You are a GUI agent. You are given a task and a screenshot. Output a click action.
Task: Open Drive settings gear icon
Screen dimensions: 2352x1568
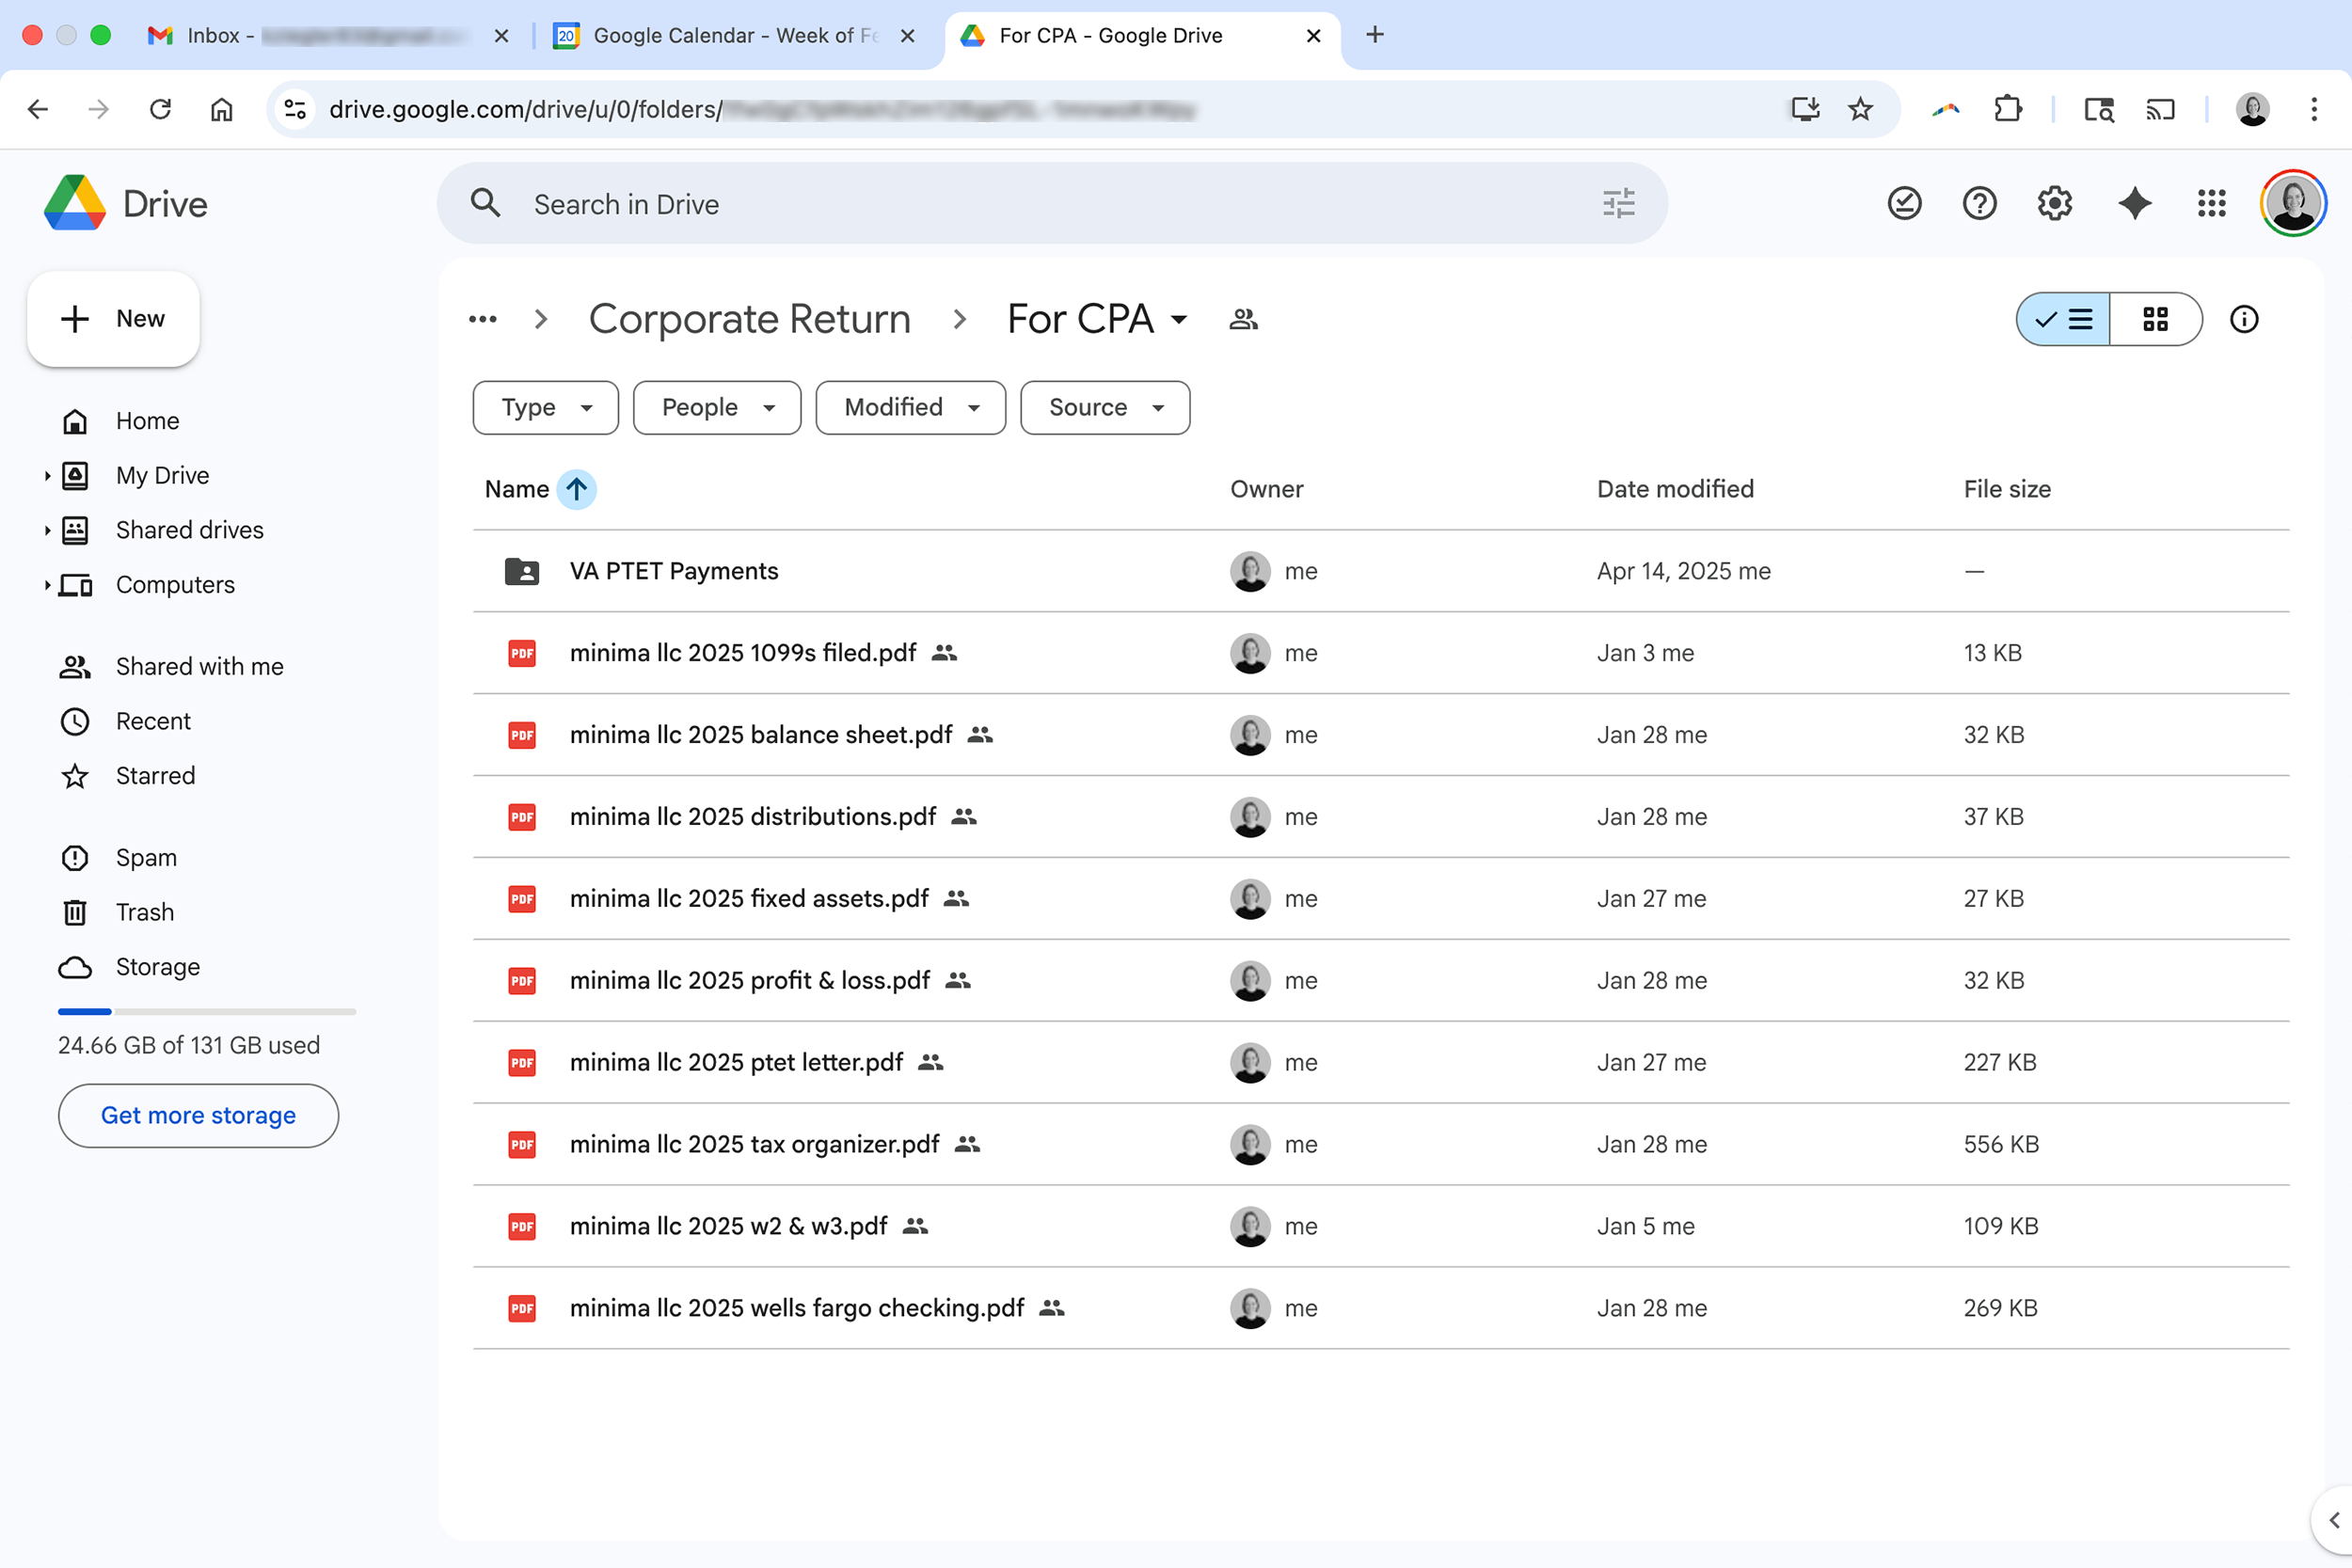(x=2054, y=204)
